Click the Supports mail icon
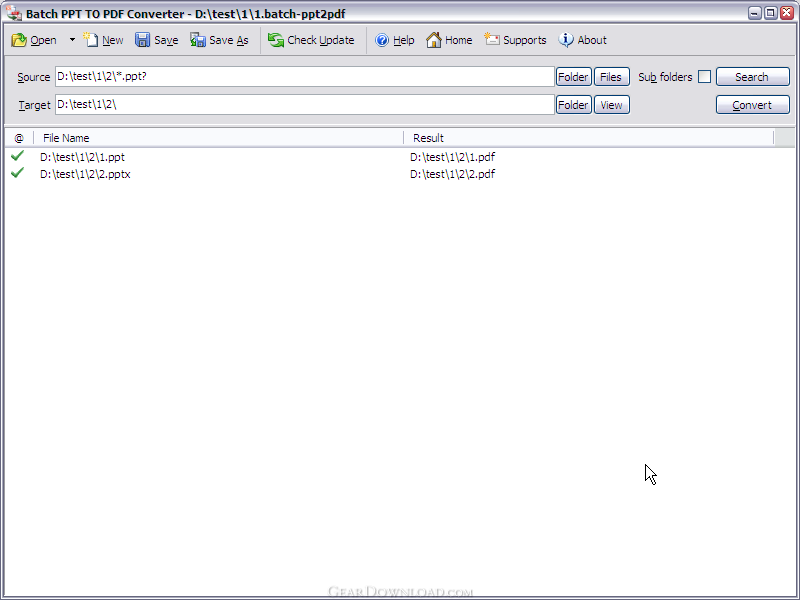The height and width of the screenshot is (600, 800). click(492, 39)
